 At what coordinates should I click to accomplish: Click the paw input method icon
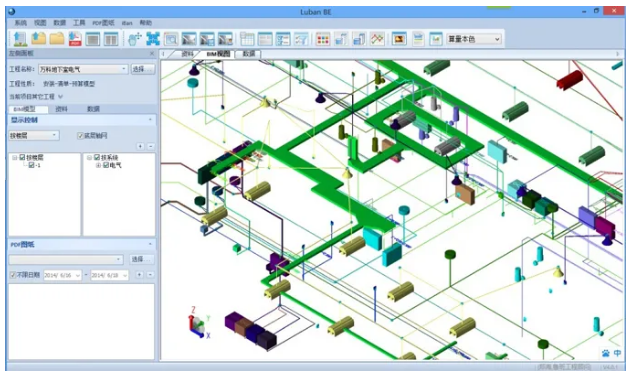pos(606,353)
